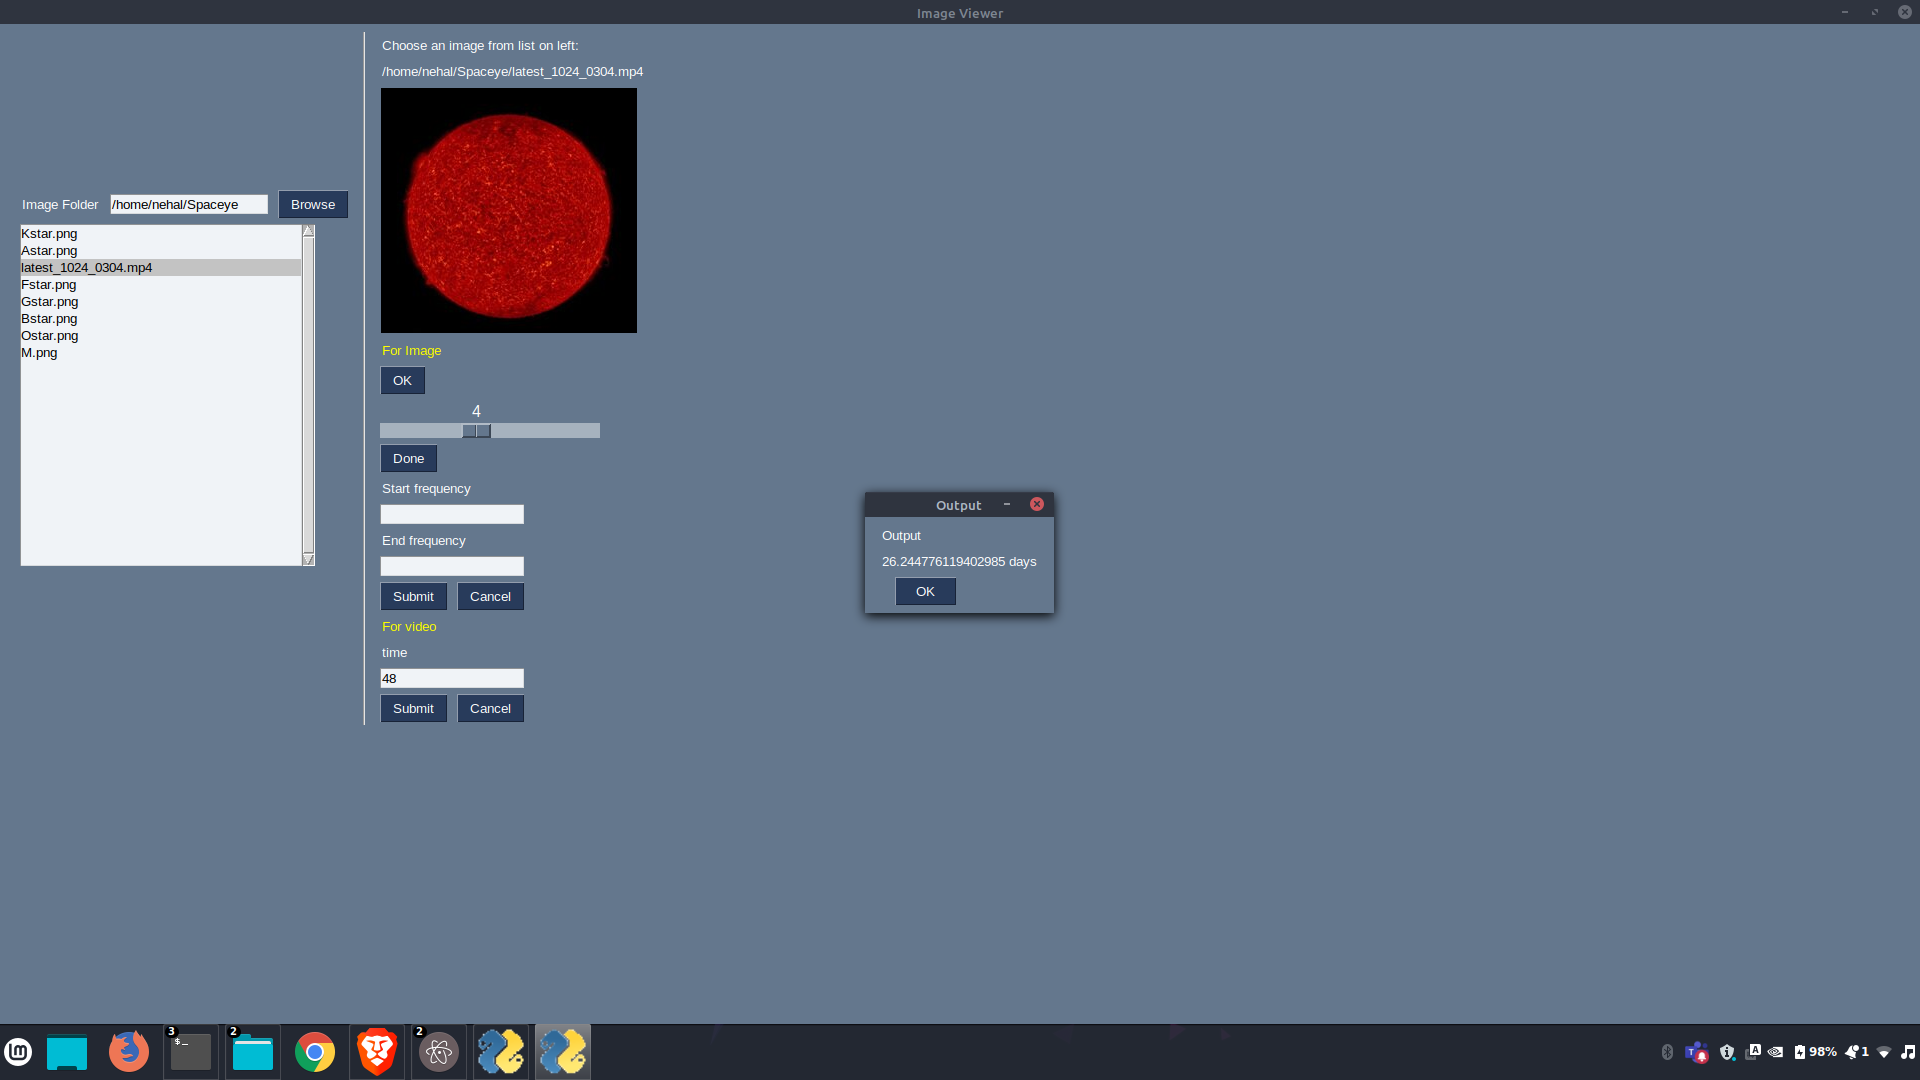
Task: Close the Output dialog window
Action: coord(1037,504)
